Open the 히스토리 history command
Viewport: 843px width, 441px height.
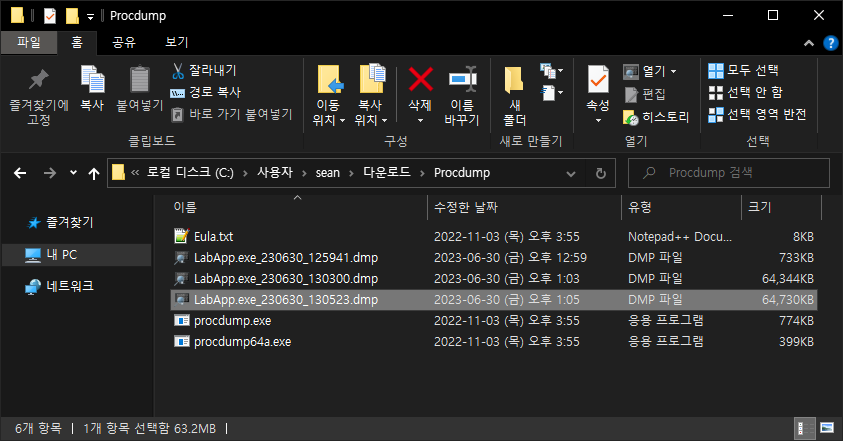(656, 117)
